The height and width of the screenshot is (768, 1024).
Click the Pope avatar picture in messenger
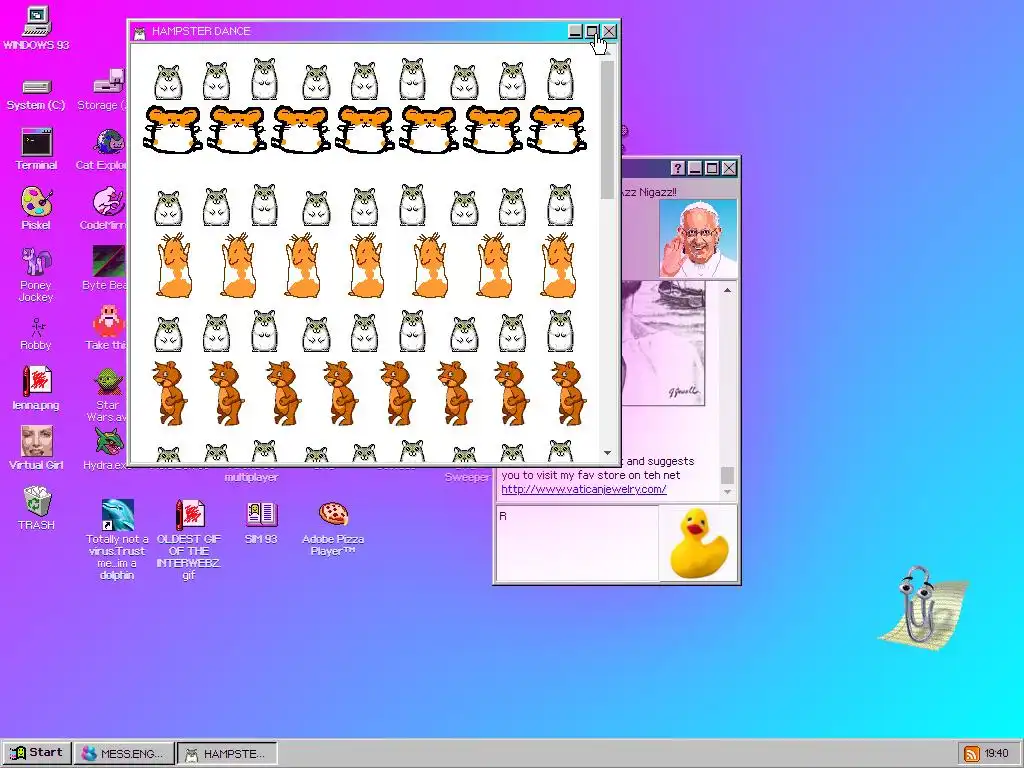(x=698, y=238)
